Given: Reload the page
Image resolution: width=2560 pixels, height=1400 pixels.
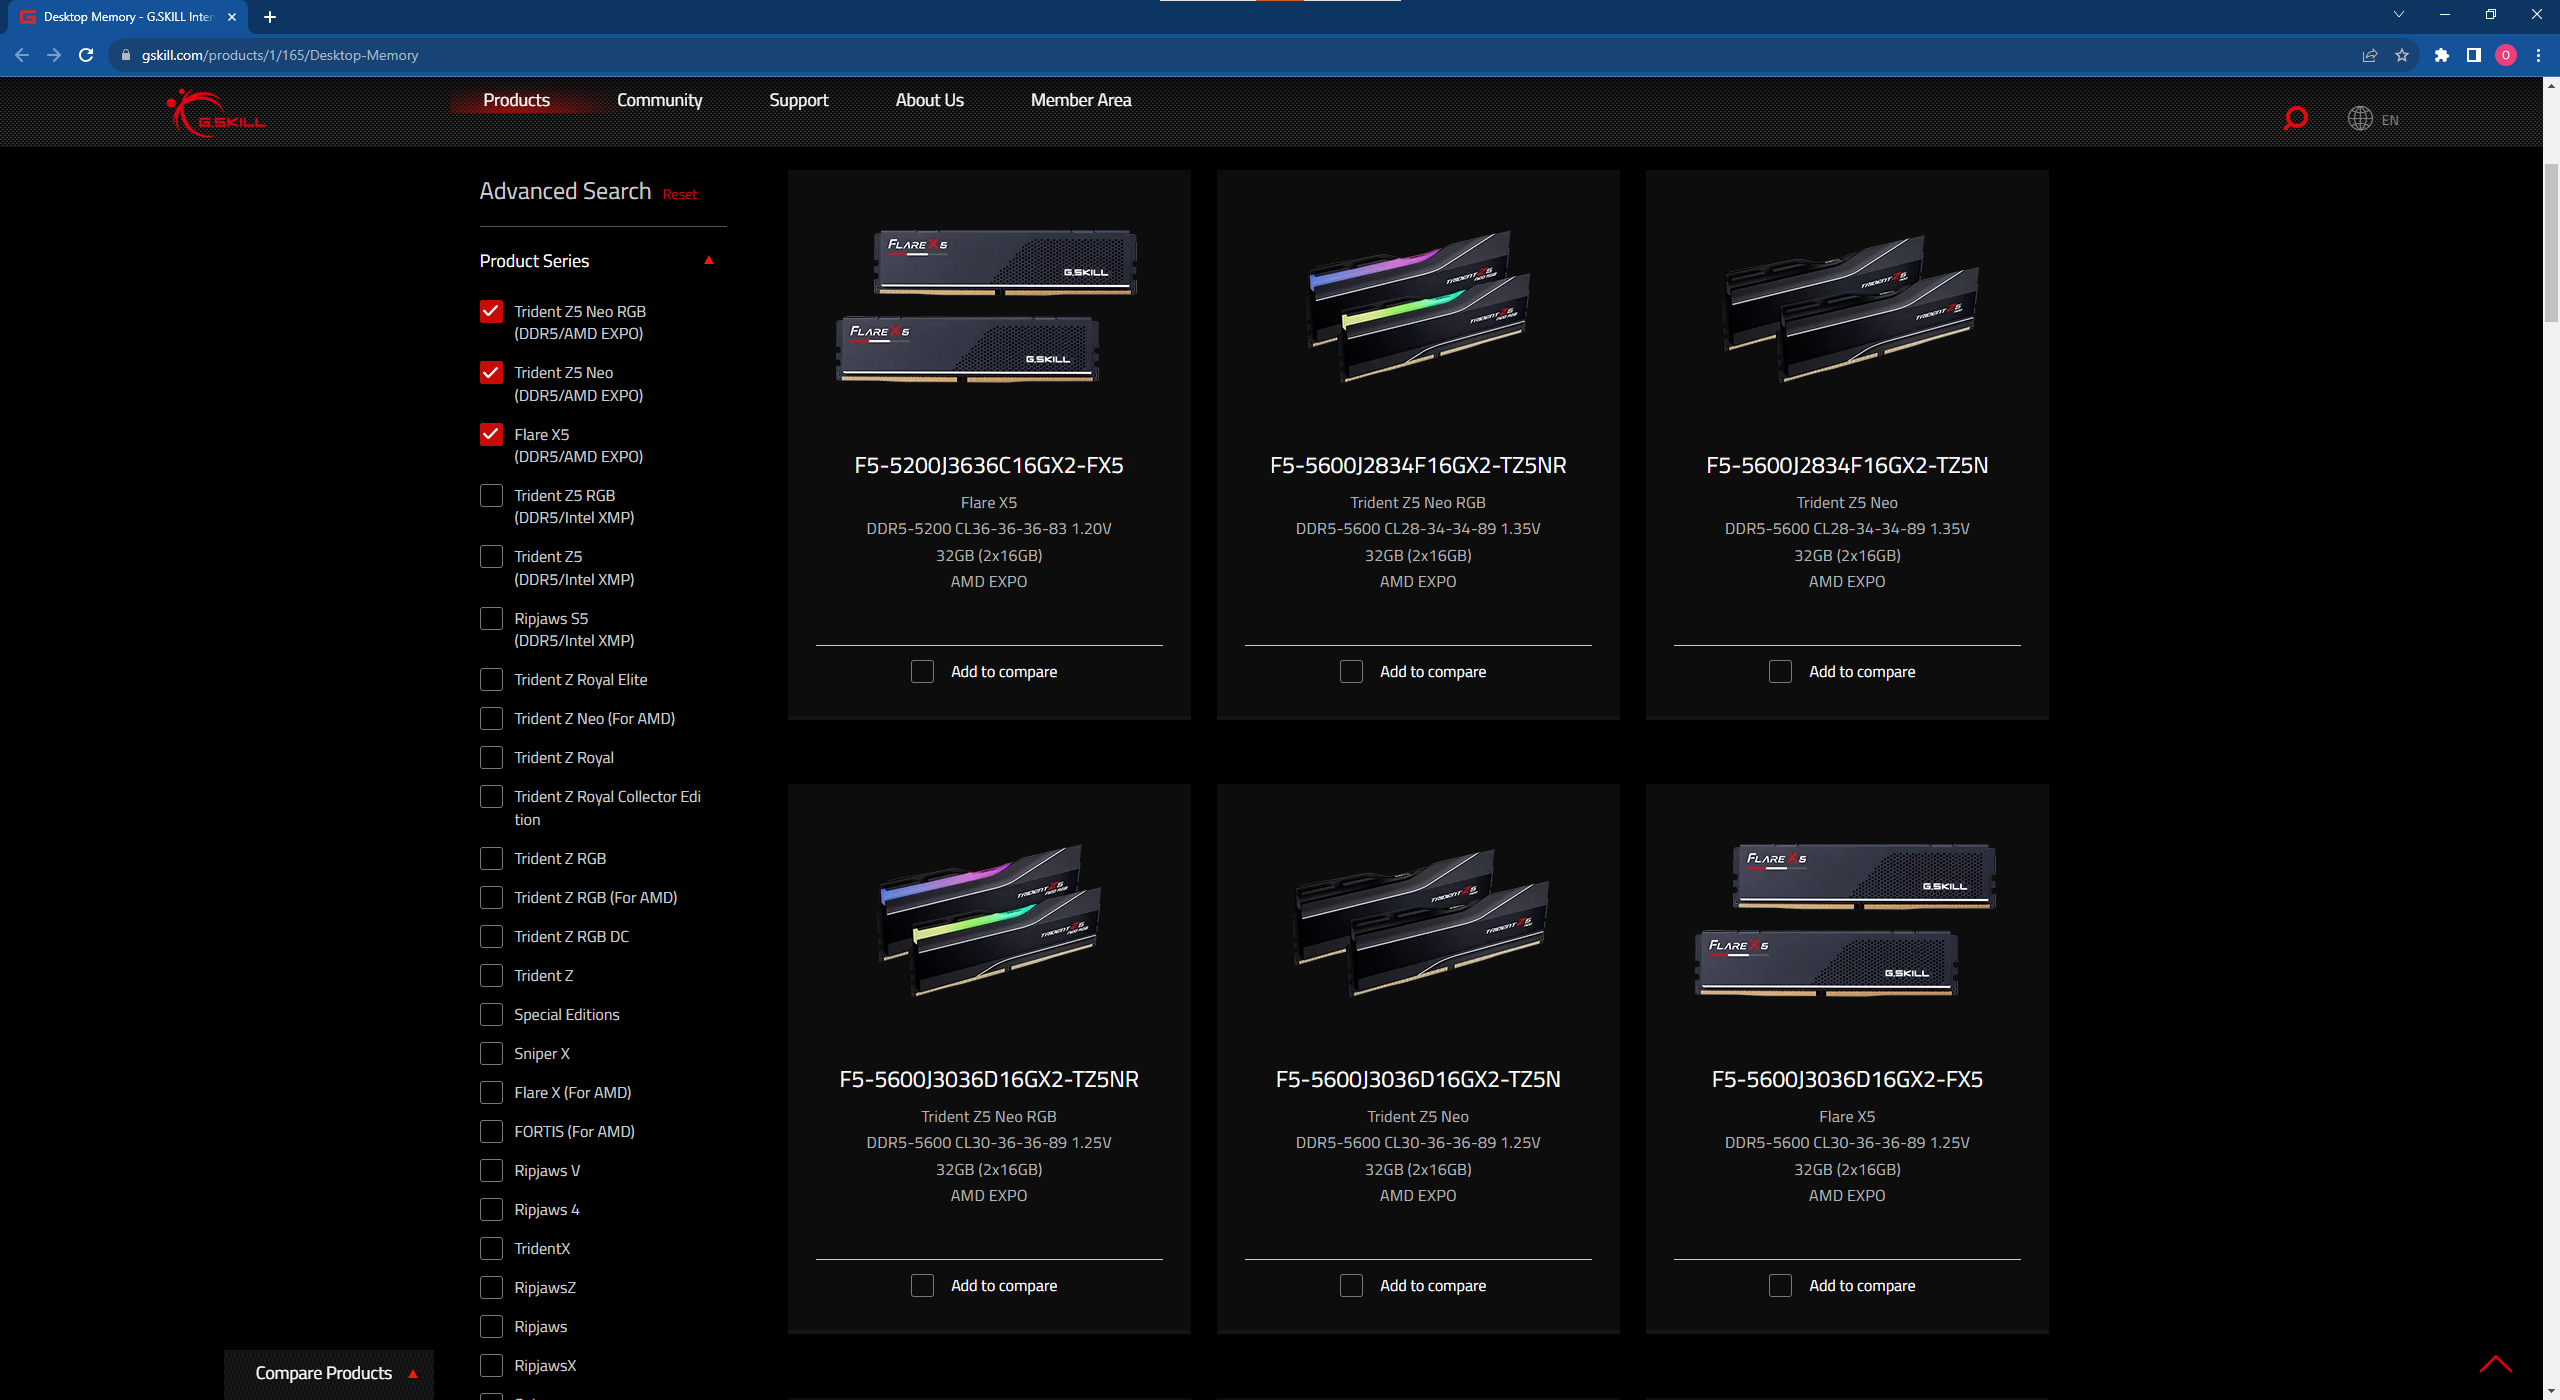Looking at the screenshot, I should click(86, 55).
